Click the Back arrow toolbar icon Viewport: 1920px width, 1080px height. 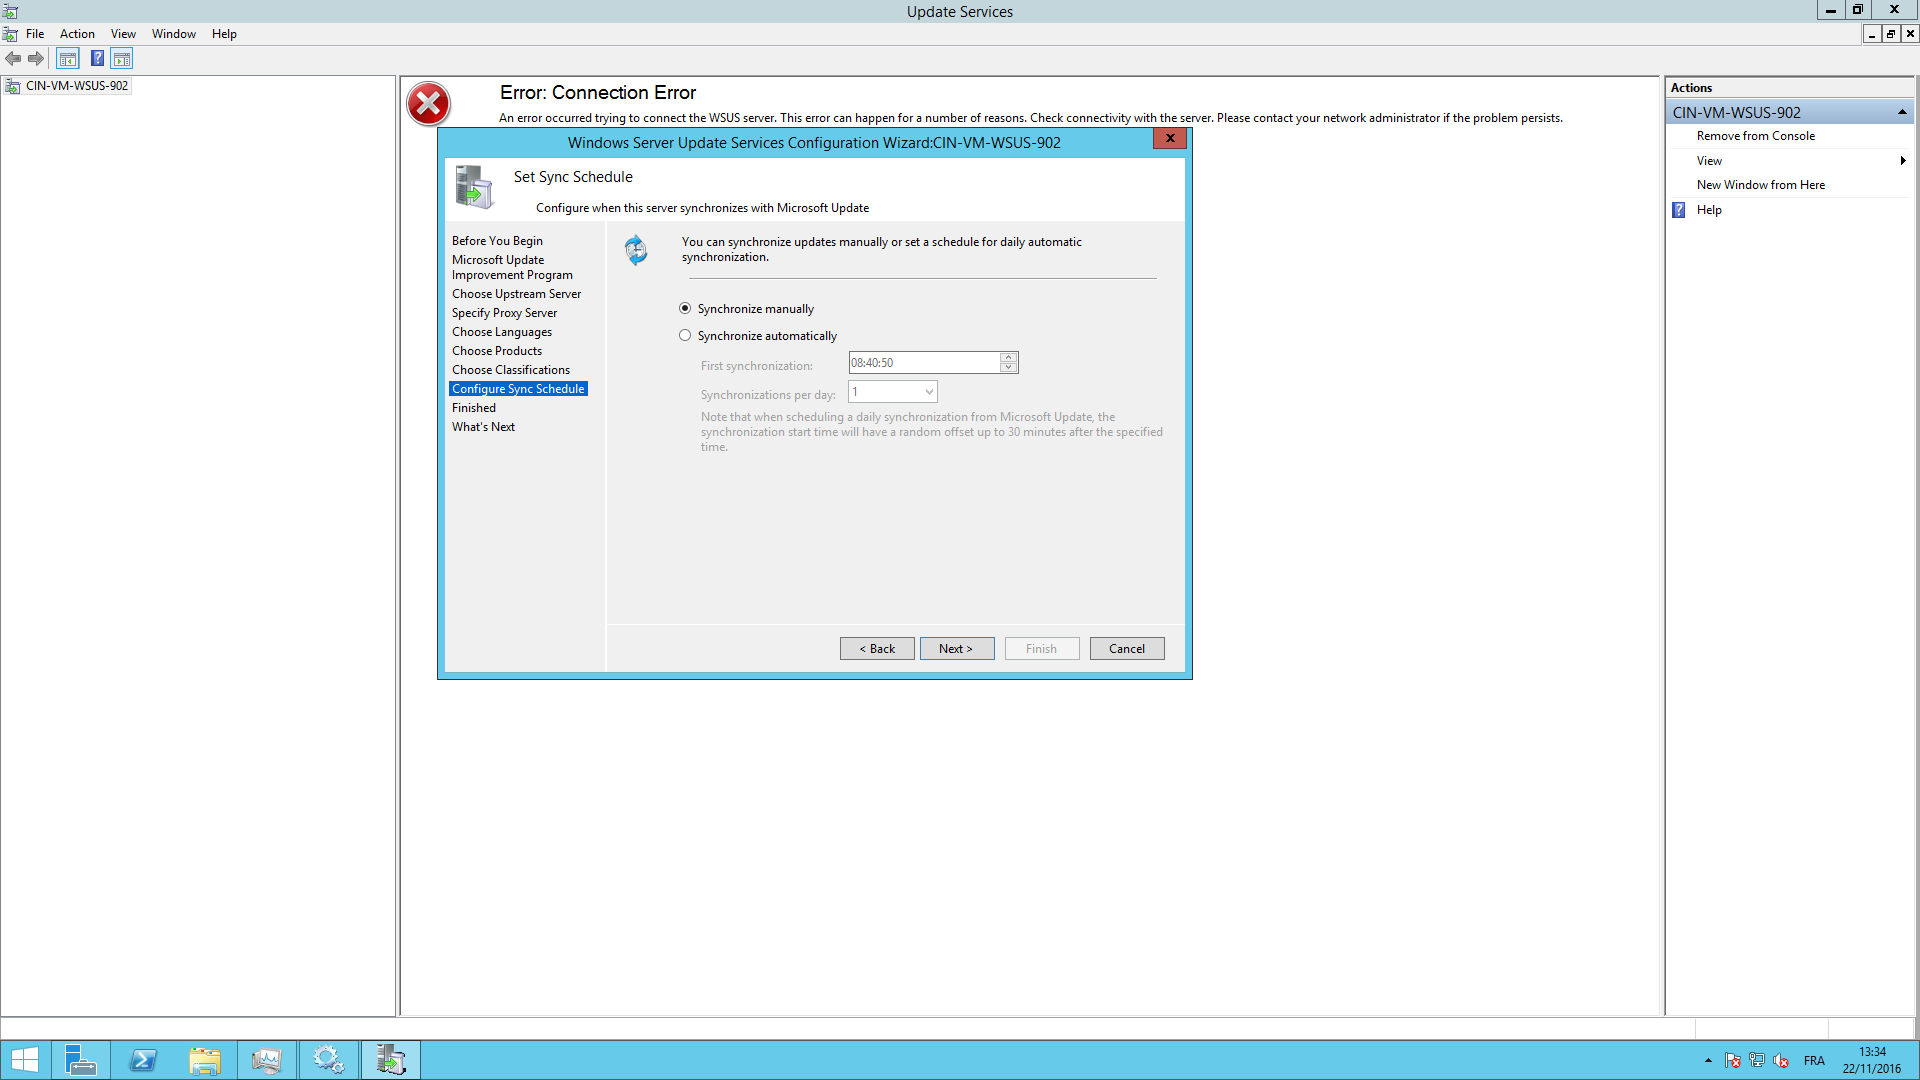pos(13,59)
